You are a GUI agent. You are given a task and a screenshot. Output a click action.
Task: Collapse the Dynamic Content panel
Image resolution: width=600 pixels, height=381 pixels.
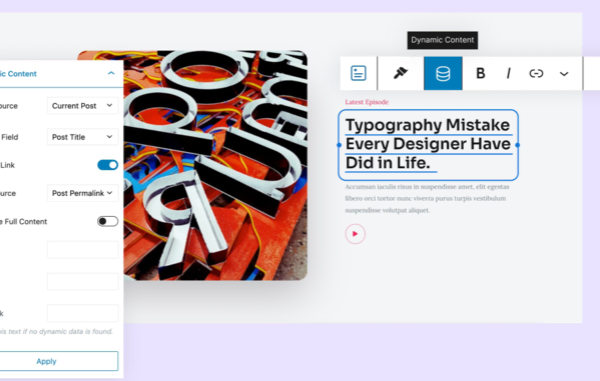tap(111, 73)
